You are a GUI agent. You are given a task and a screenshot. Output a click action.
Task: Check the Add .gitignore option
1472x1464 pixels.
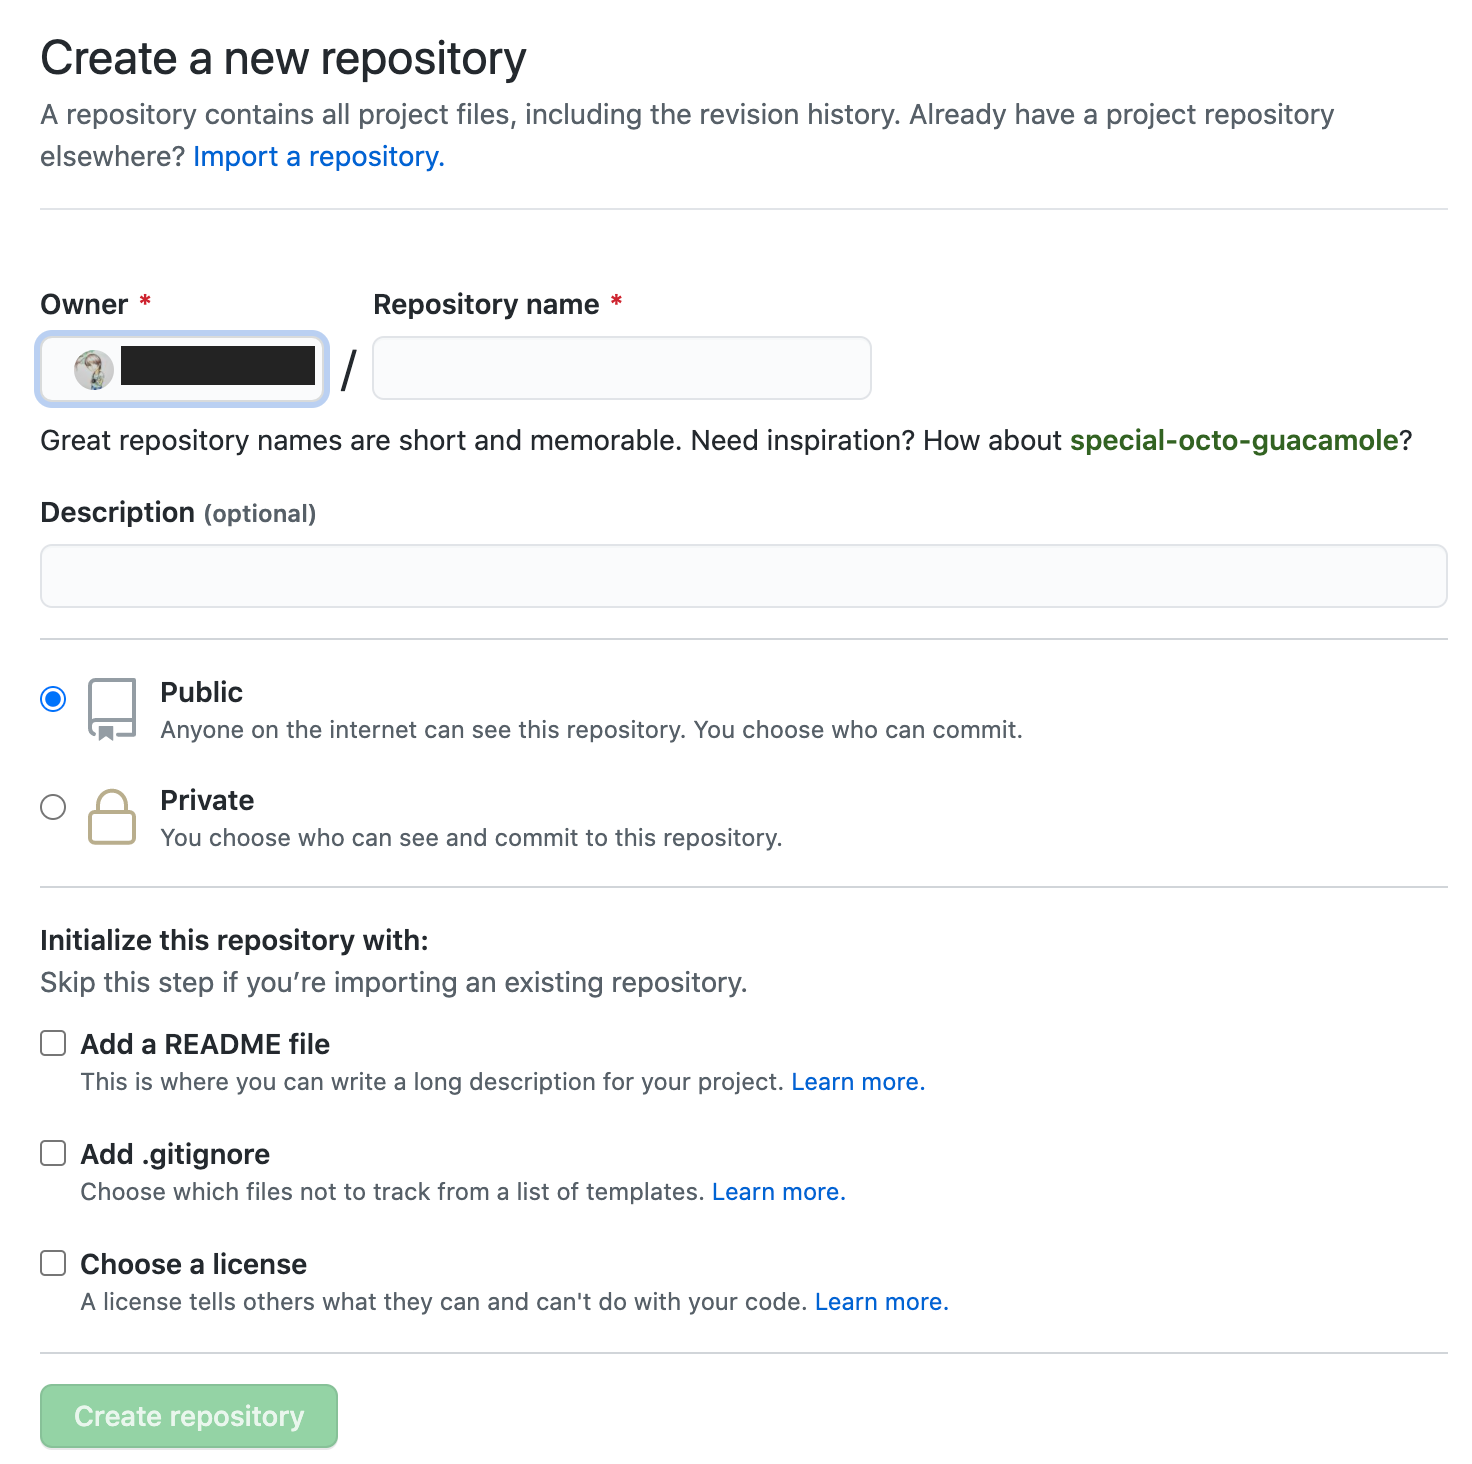(x=53, y=1153)
